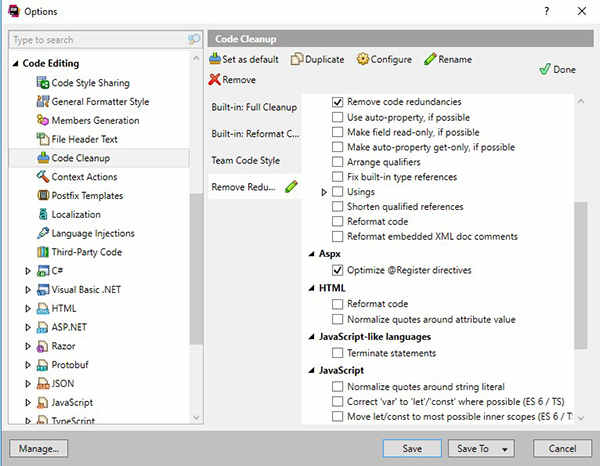Click the General Formatter Style icon
This screenshot has height=466, width=600.
click(43, 101)
